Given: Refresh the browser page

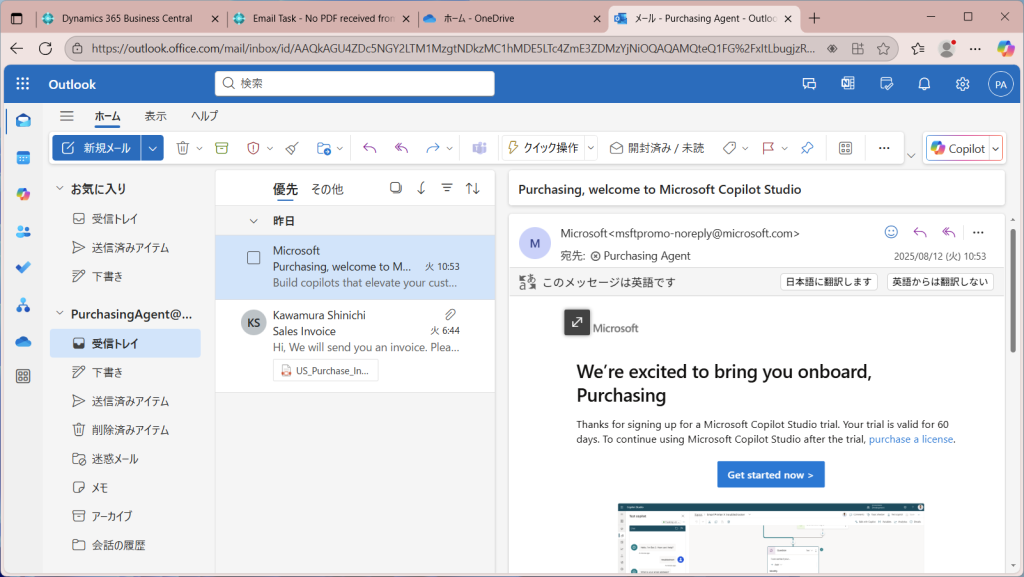Looking at the screenshot, I should [x=45, y=48].
